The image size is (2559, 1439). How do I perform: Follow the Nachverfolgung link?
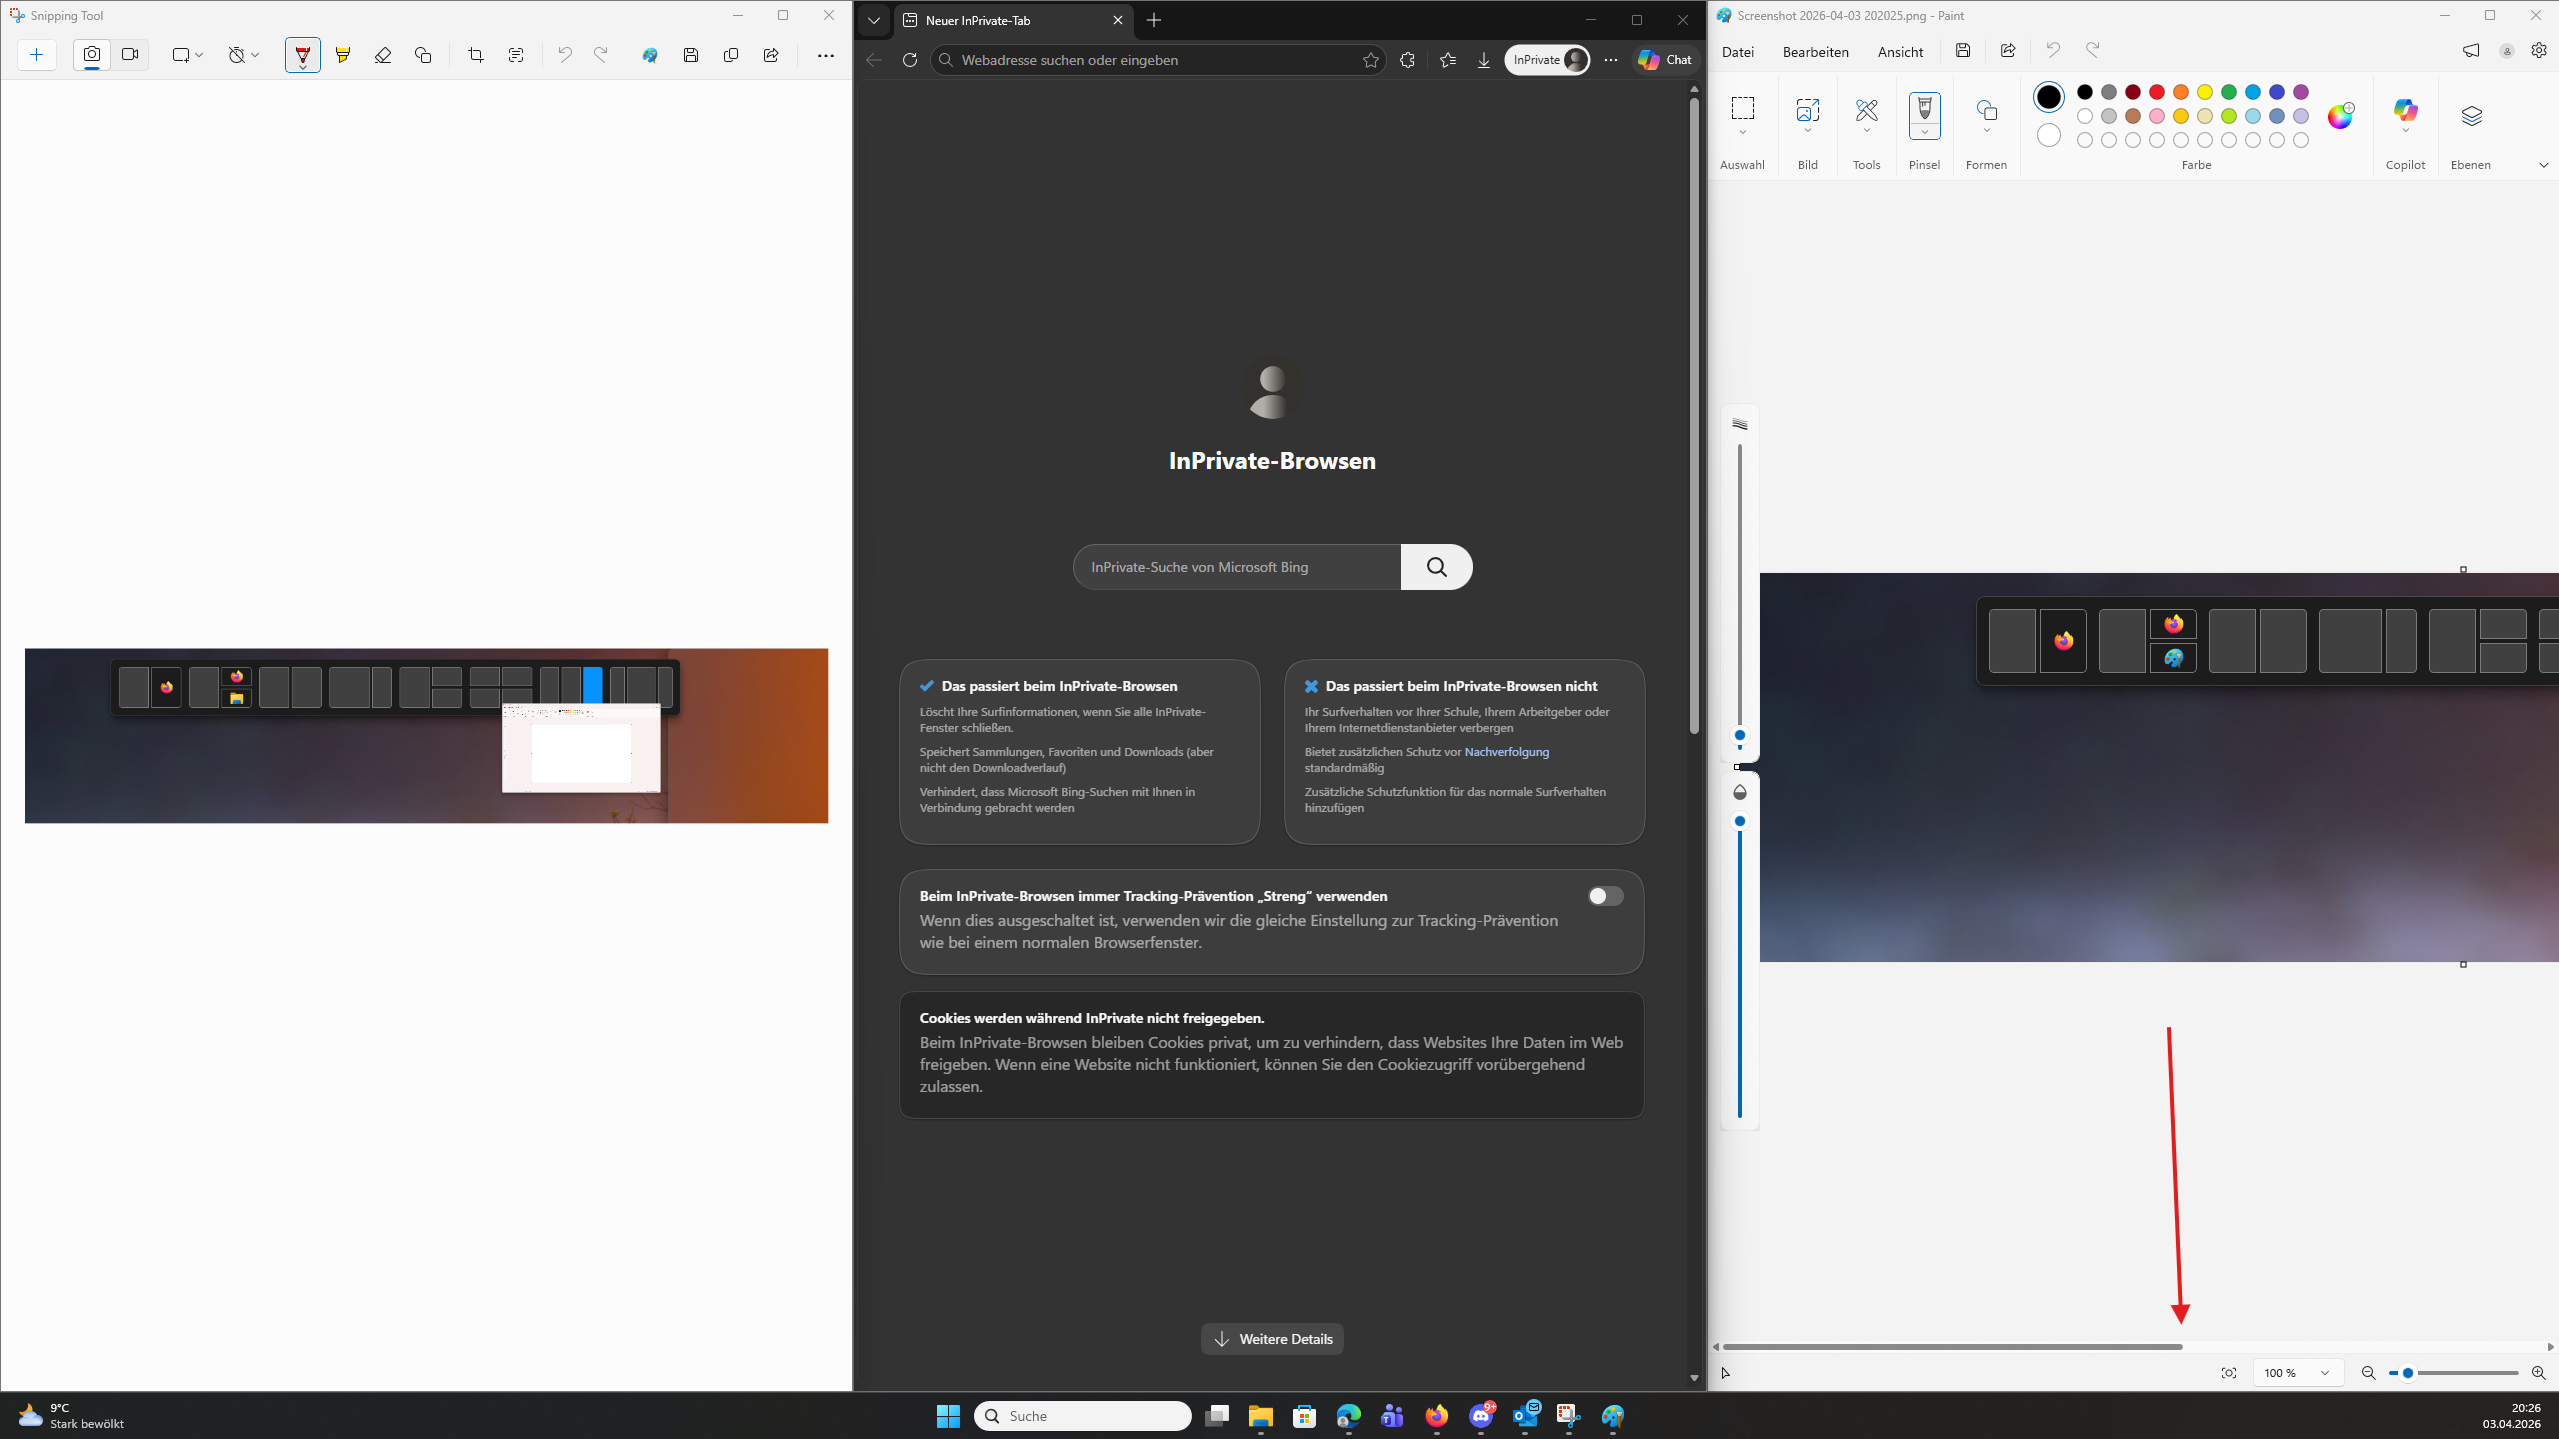(x=1506, y=752)
